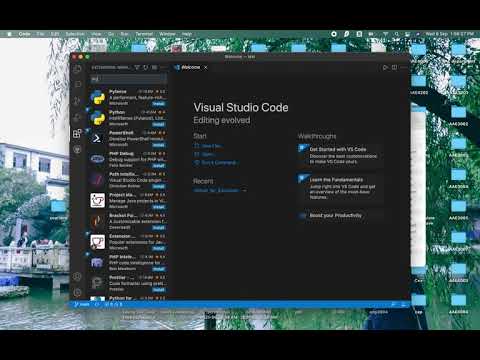
Task: Refresh the extensions list
Action: pos(146,67)
